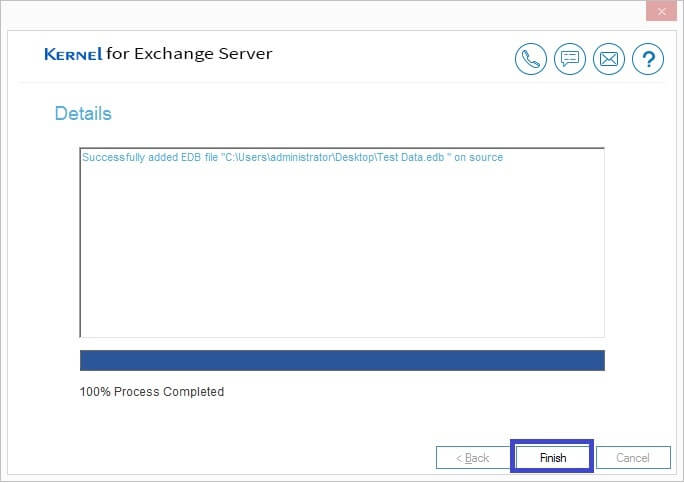The height and width of the screenshot is (483, 684).
Task: Click the Kernel for Exchange Server logo
Action: pos(158,54)
